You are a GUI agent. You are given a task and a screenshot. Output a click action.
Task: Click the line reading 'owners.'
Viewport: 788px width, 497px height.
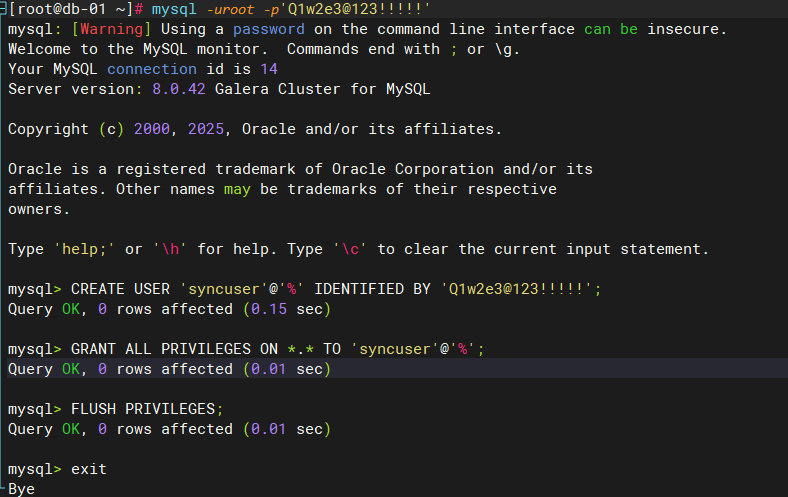click(x=39, y=209)
